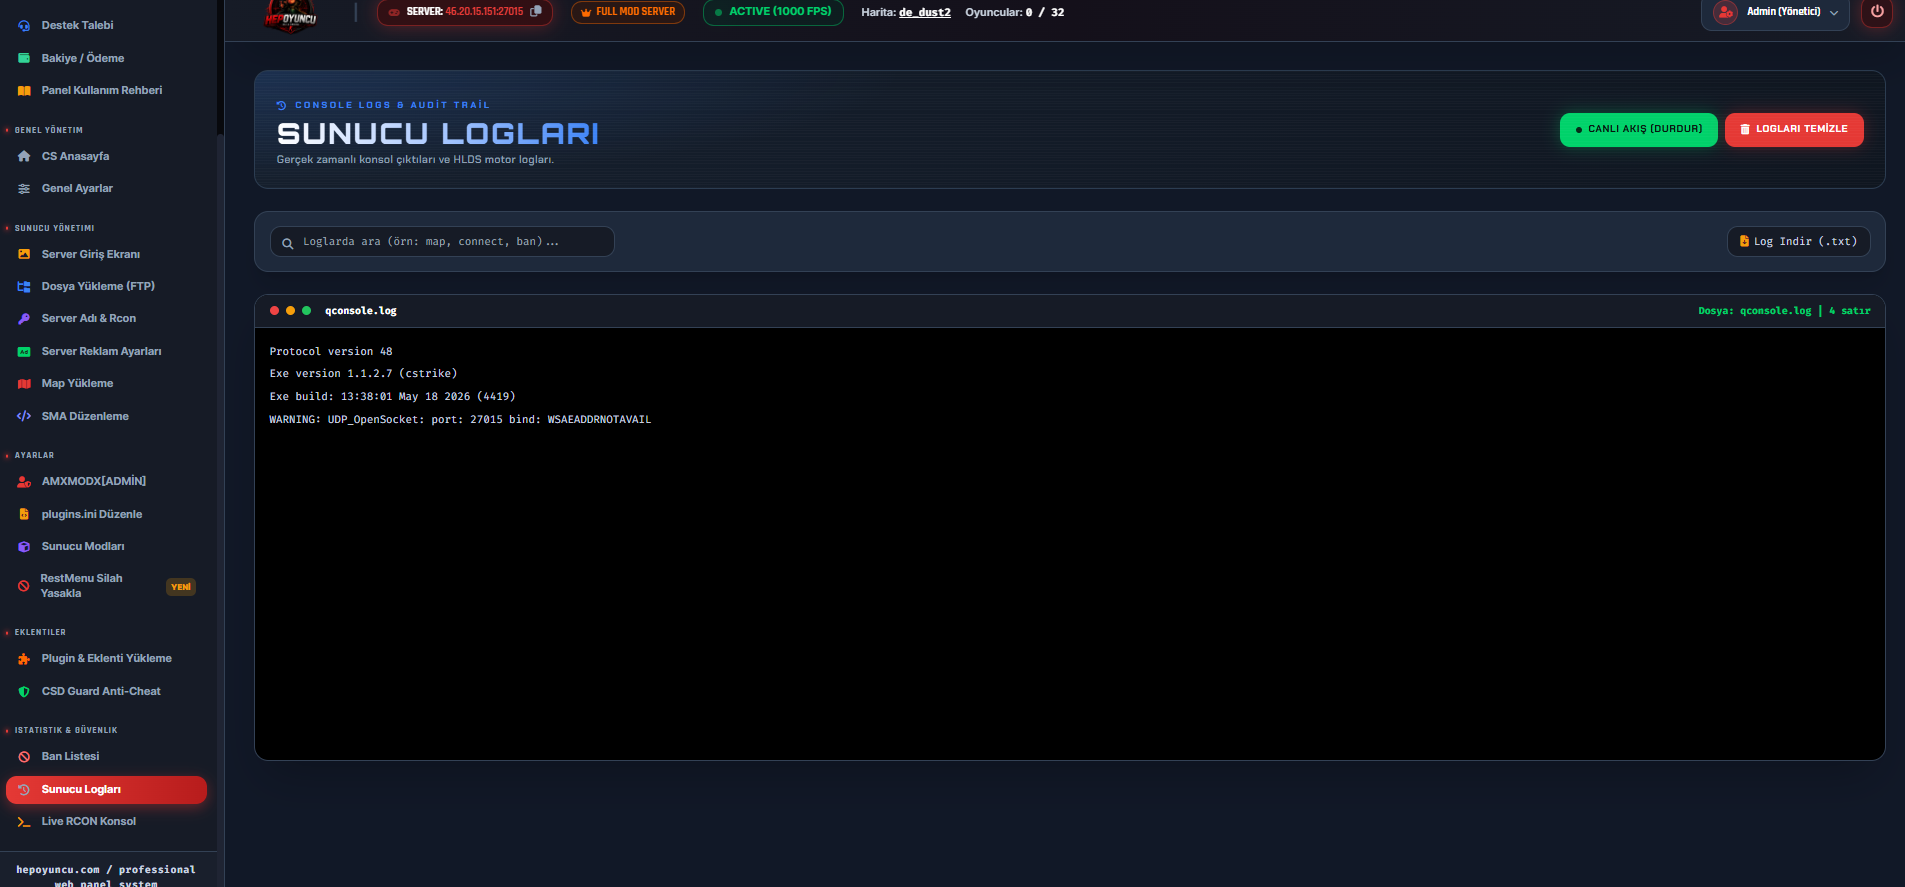Click the plugins.ini Düzenle file icon
The image size is (1905, 887).
(24, 514)
